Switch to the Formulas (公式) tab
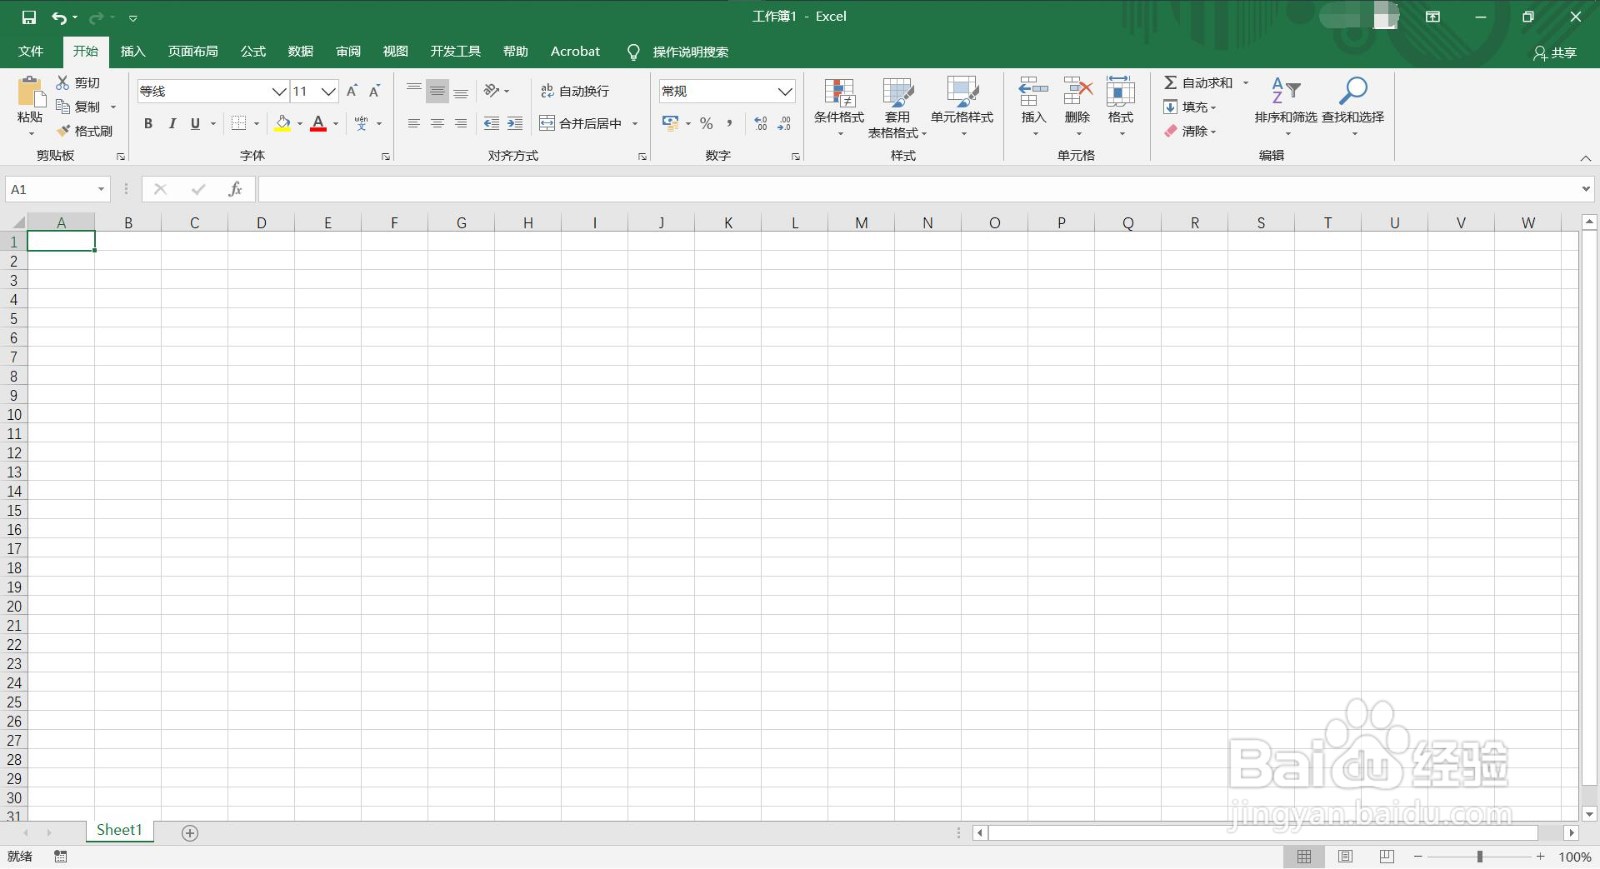Screen dimensions: 1600x869 pyautogui.click(x=253, y=51)
